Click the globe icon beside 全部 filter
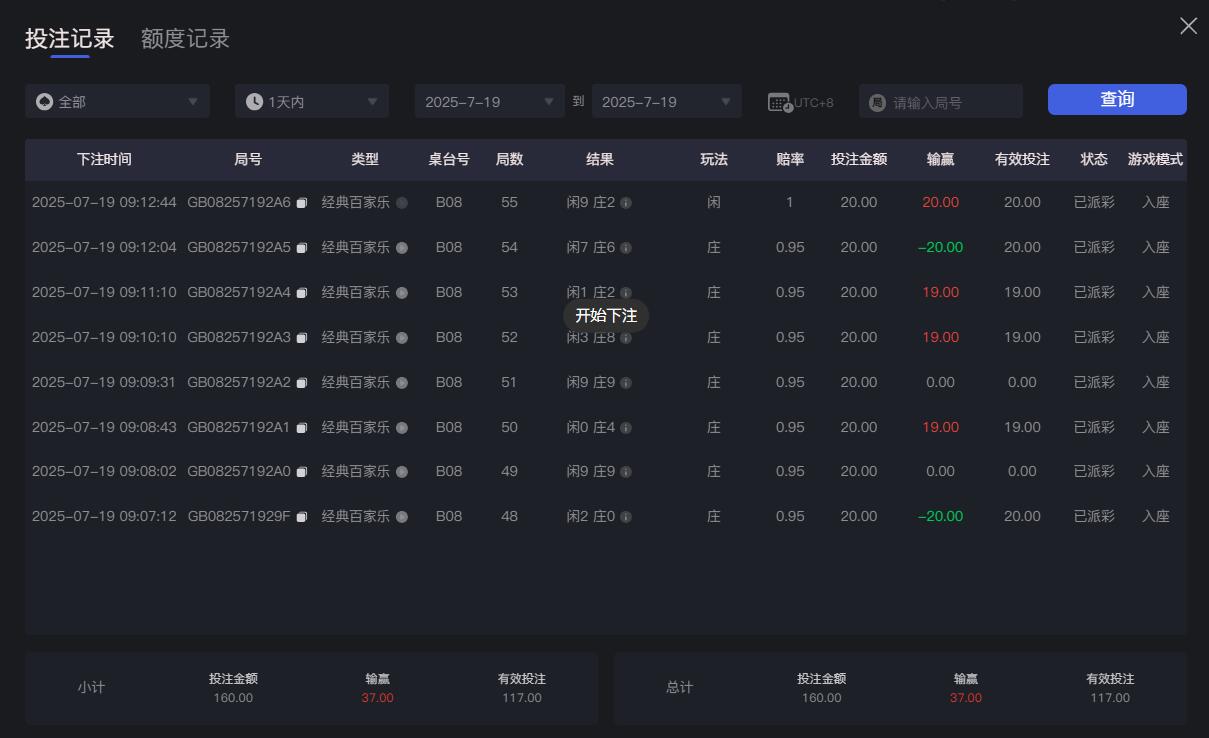 [42, 100]
